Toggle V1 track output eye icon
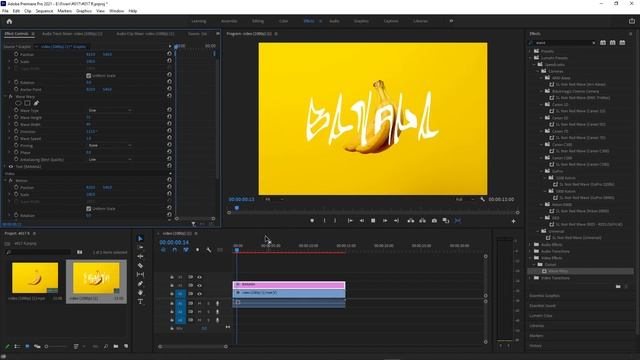Image resolution: width=640 pixels, height=360 pixels. click(200, 293)
